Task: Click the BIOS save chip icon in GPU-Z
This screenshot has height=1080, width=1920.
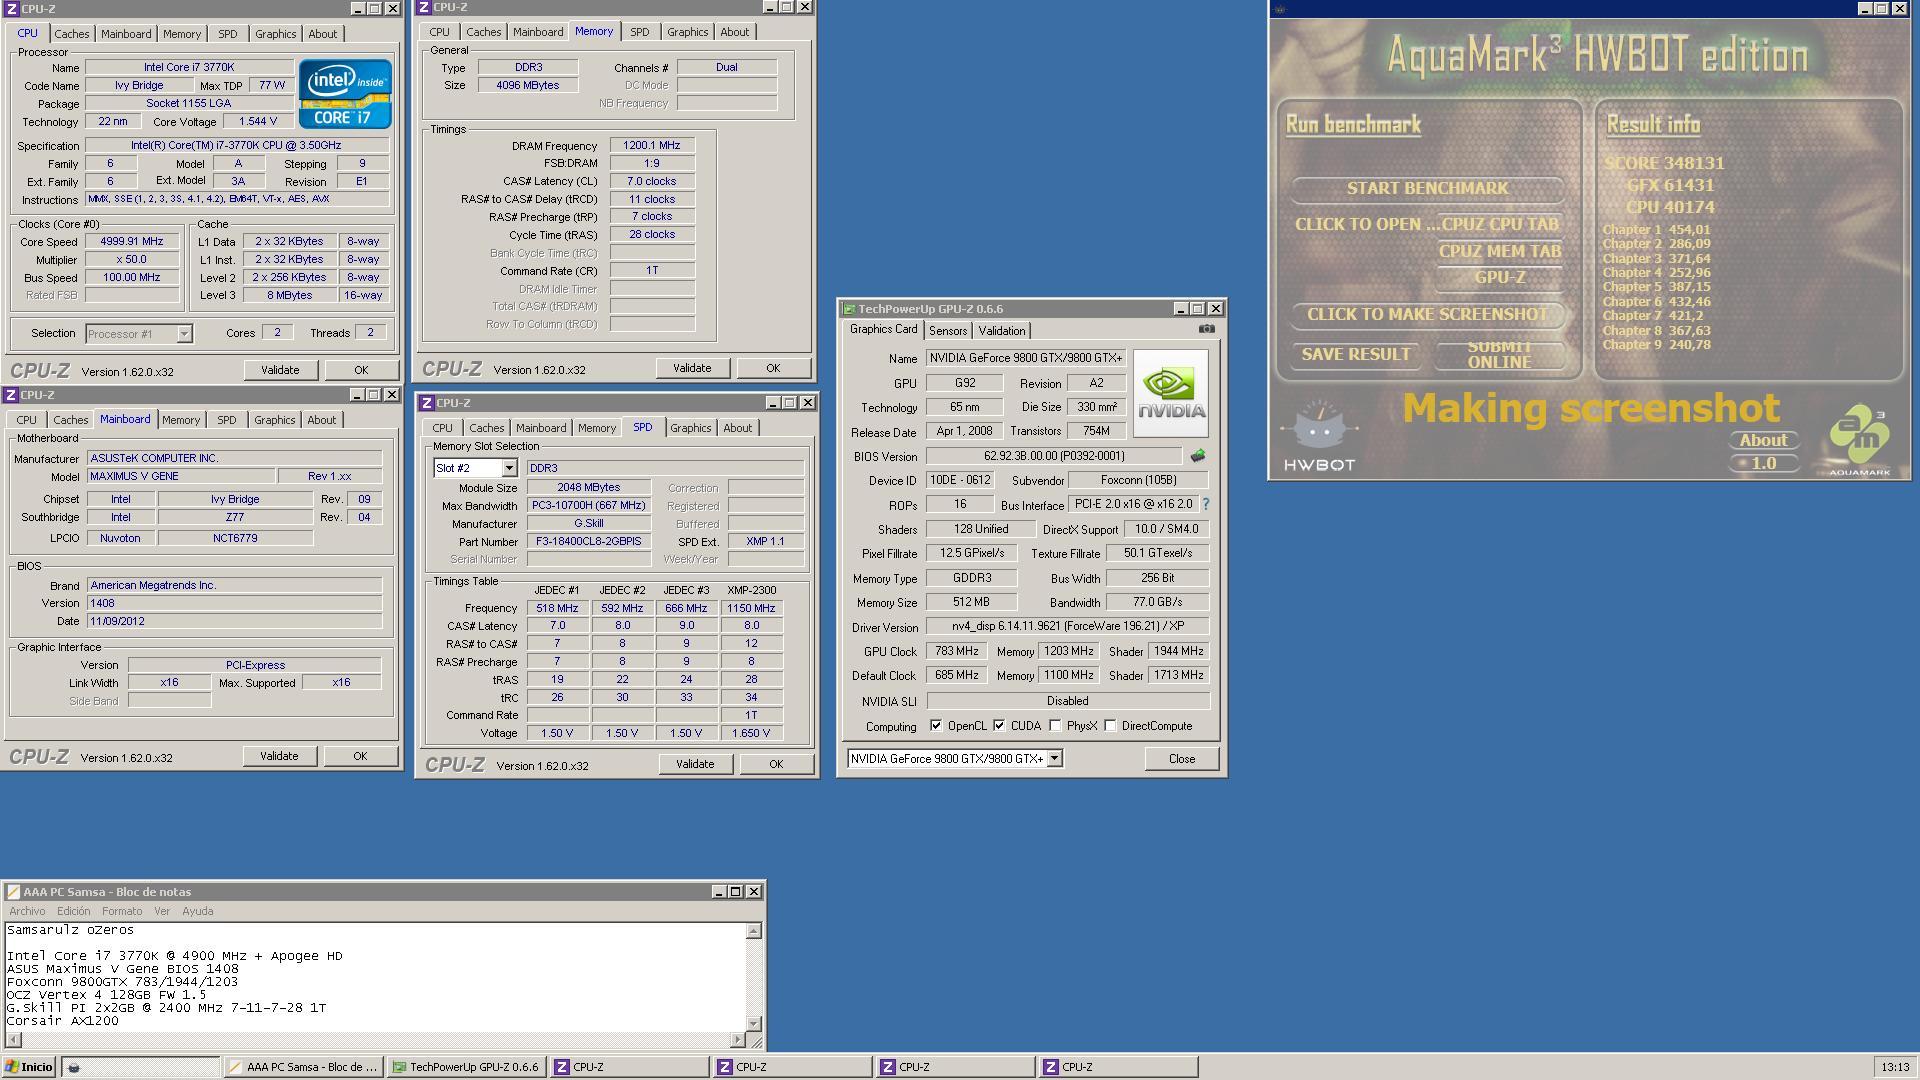Action: (x=1197, y=456)
